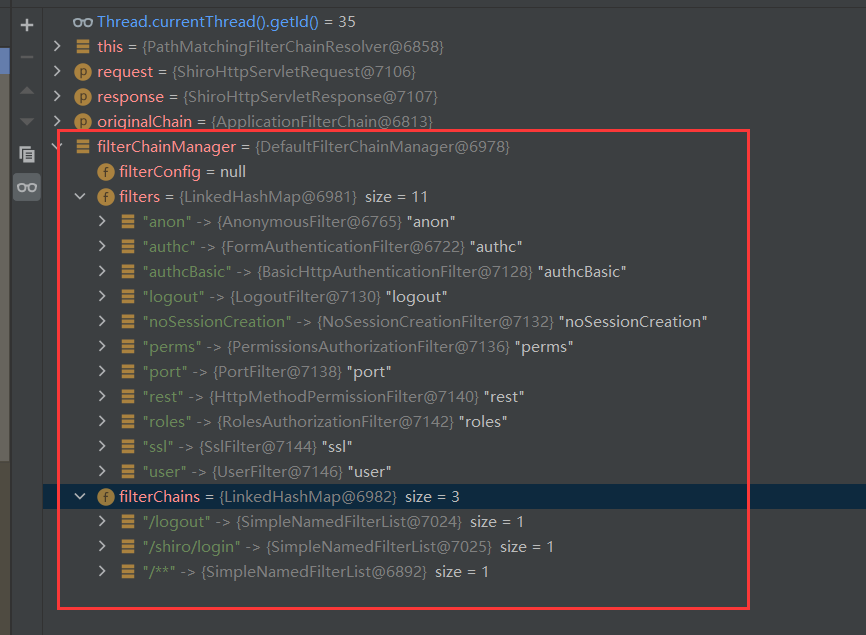This screenshot has height=635, width=866.
Task: Expand the "rest" HttpMethodPermissionFilter entry
Action: [102, 396]
